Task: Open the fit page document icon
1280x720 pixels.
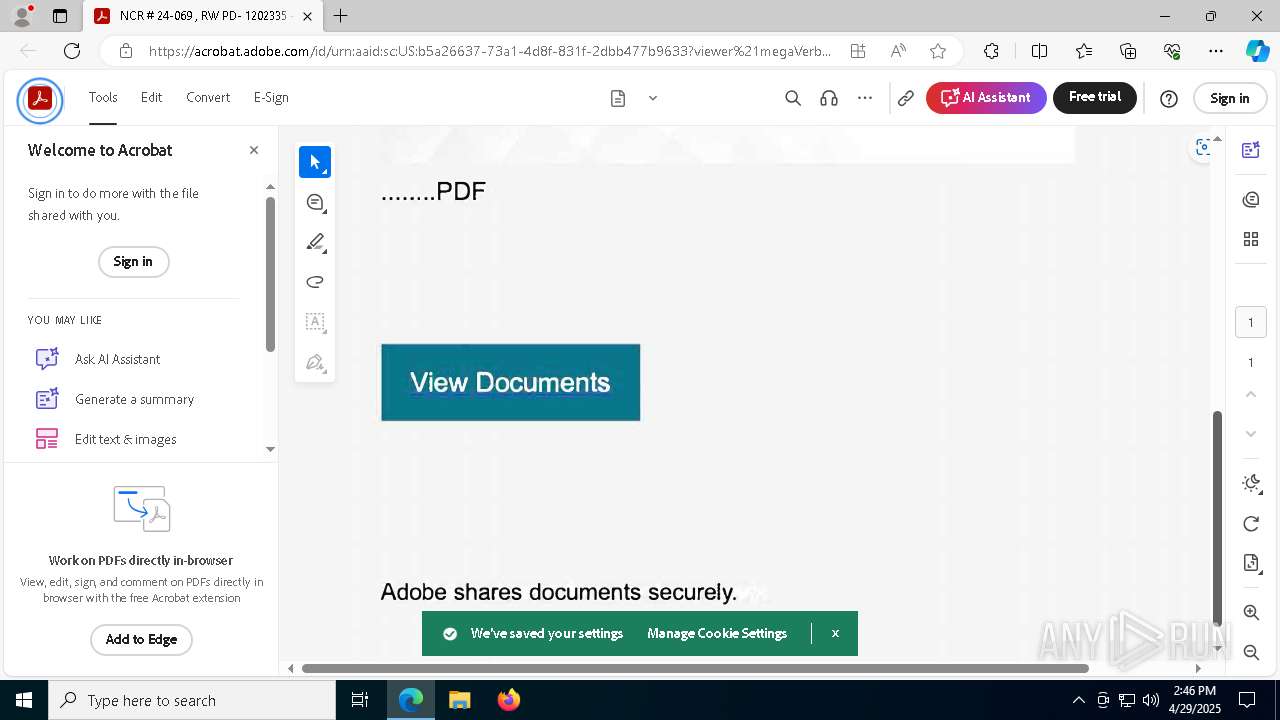Action: [1251, 563]
